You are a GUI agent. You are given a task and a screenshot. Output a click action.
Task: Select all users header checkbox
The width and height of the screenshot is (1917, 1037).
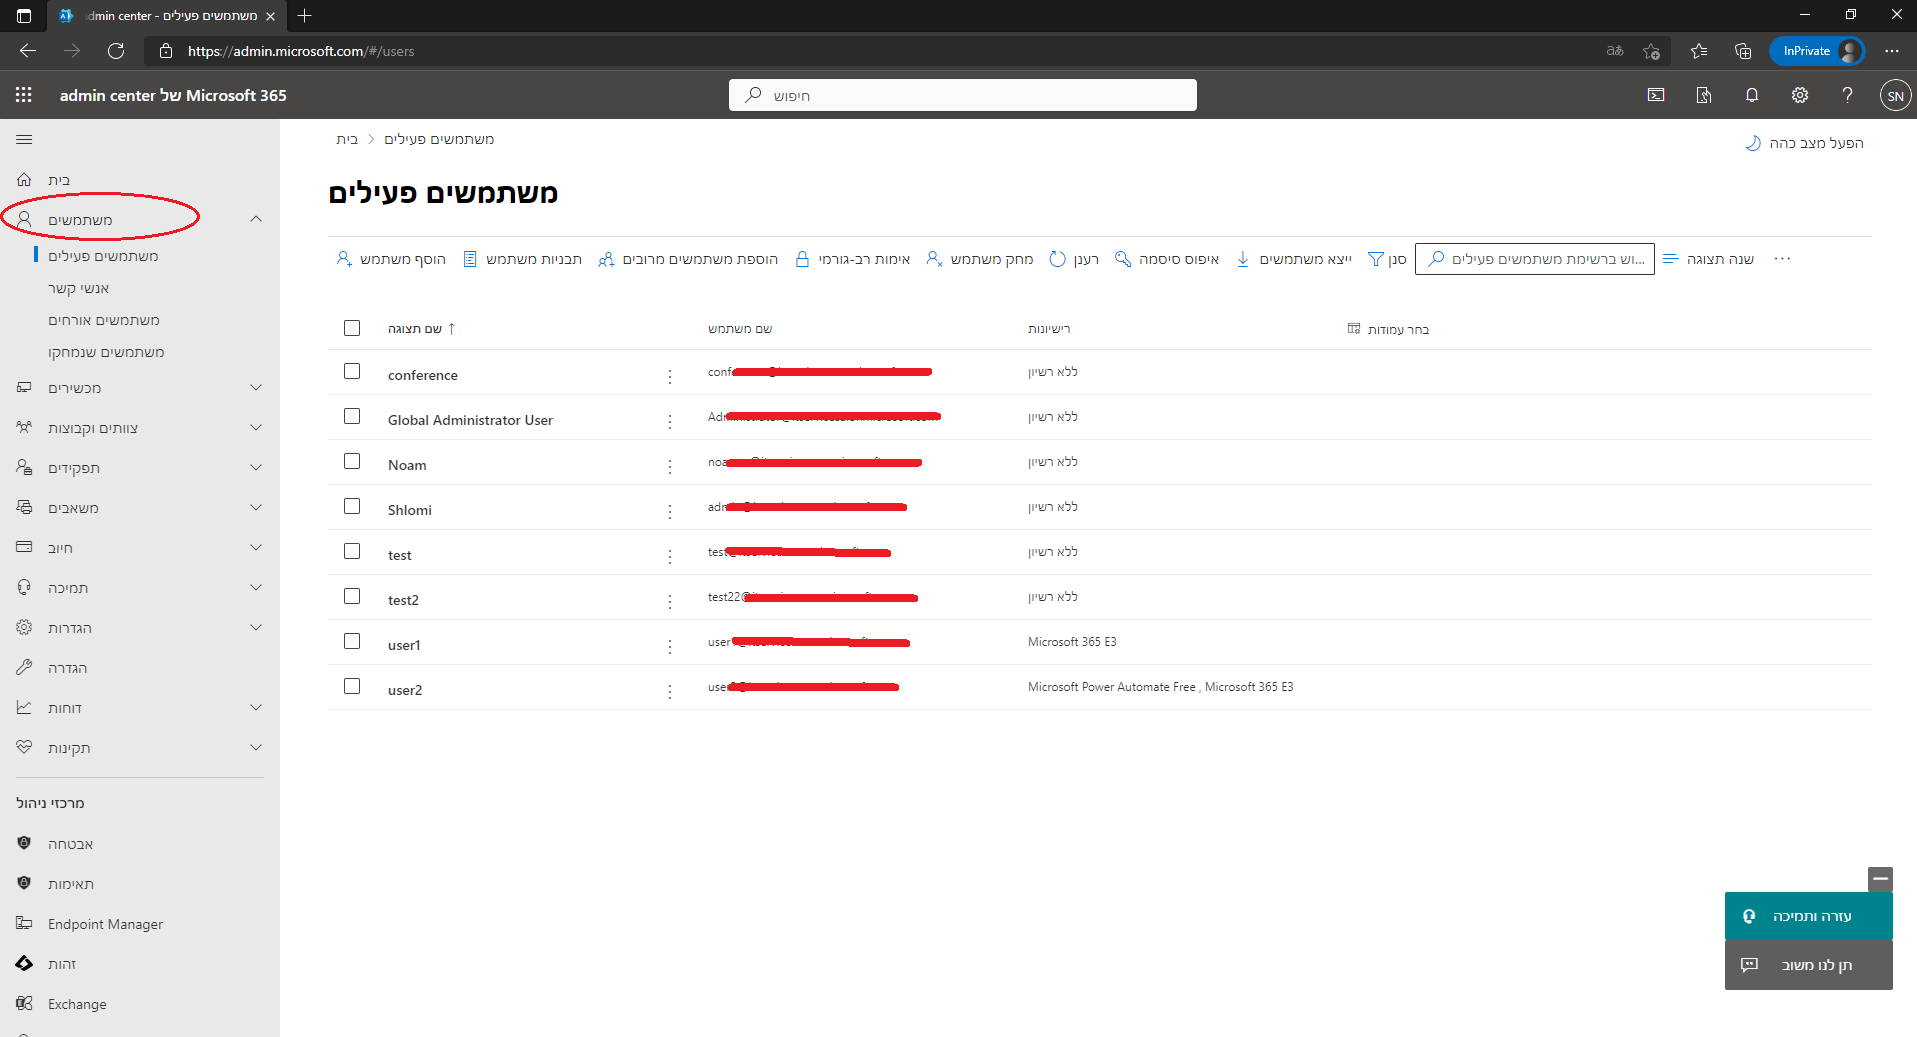[x=352, y=328]
